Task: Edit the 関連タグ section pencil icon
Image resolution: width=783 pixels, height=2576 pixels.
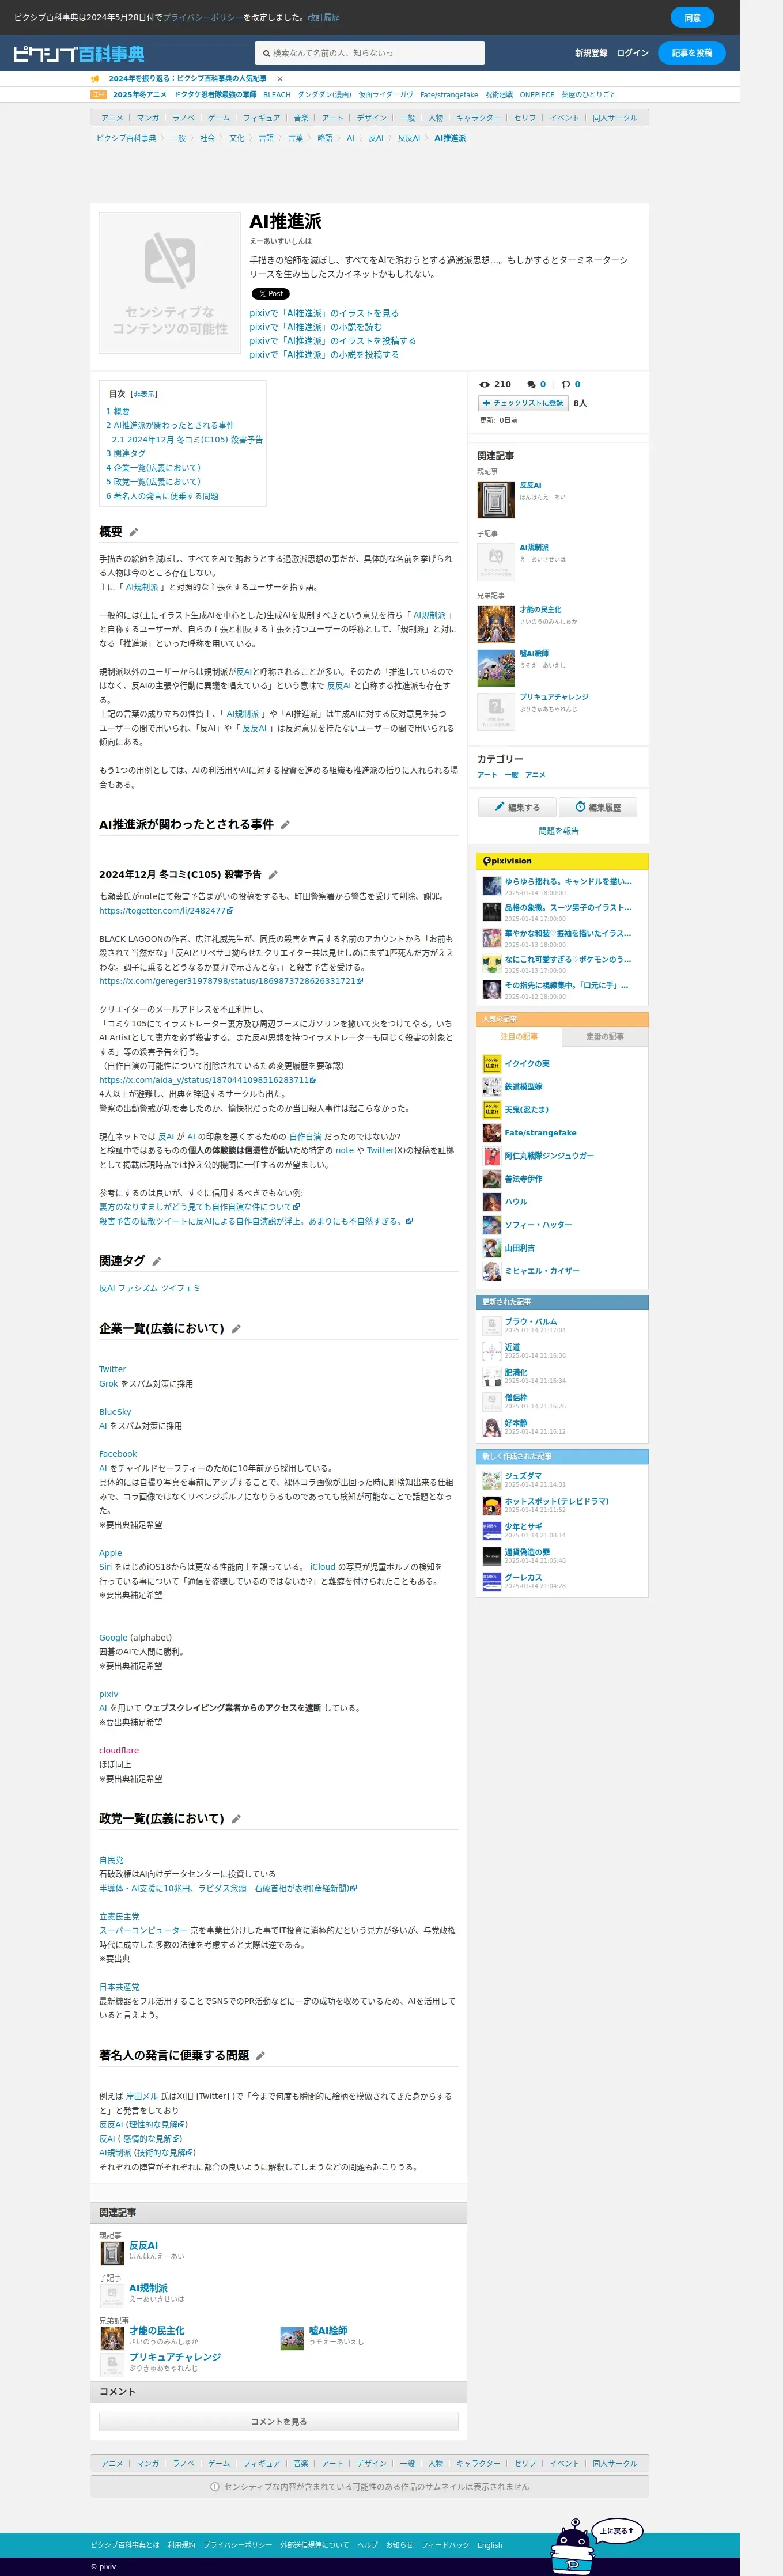Action: 157,1262
